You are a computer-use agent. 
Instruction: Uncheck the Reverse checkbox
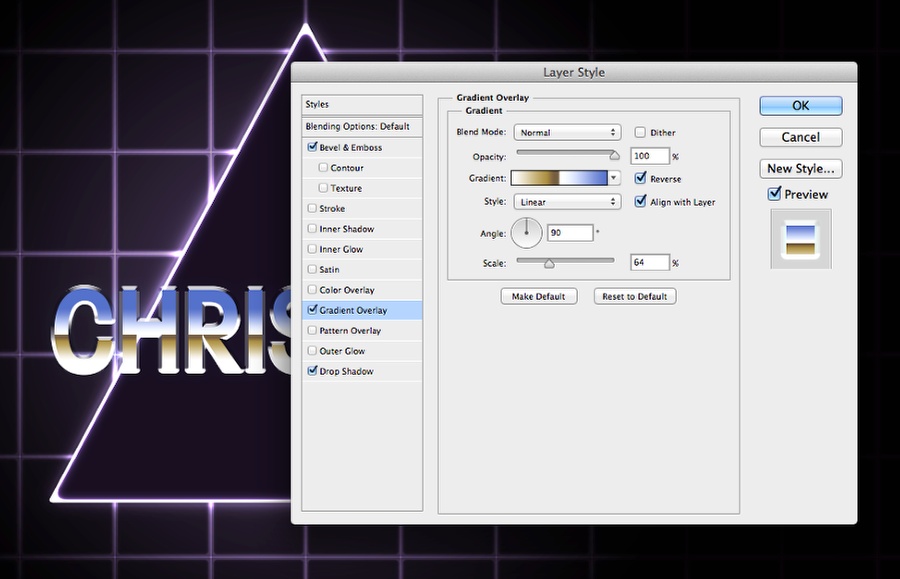(x=641, y=178)
